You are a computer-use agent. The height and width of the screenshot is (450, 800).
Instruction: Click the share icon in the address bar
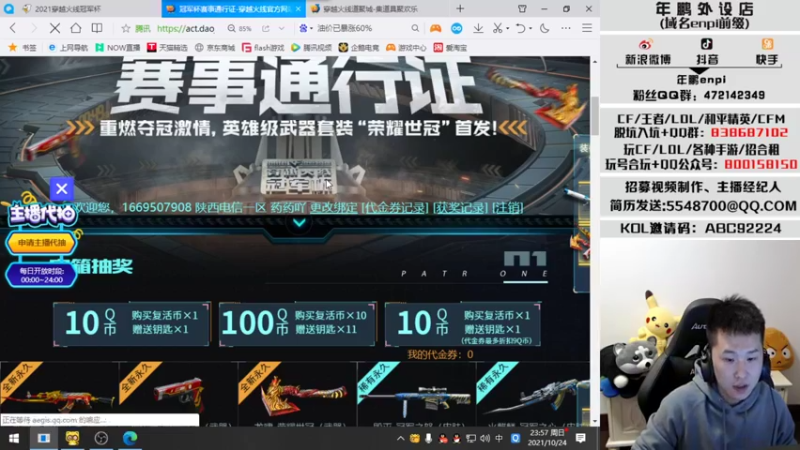(266, 29)
